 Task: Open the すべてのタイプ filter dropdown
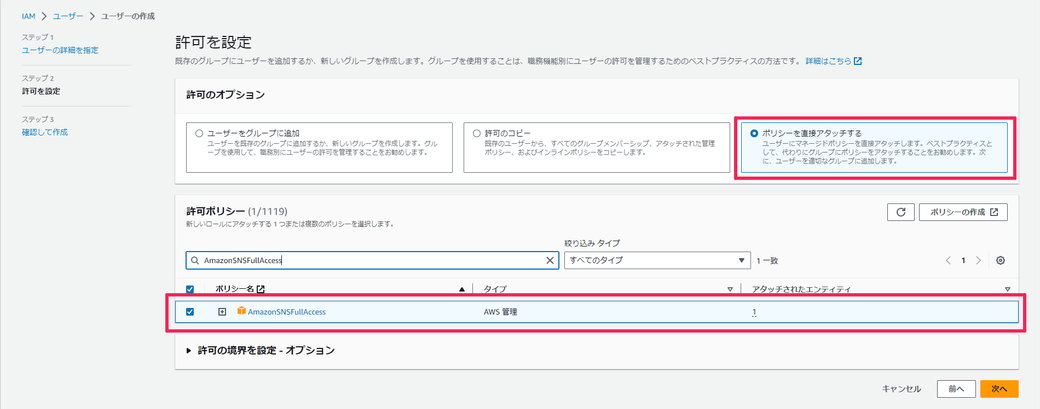coord(657,261)
